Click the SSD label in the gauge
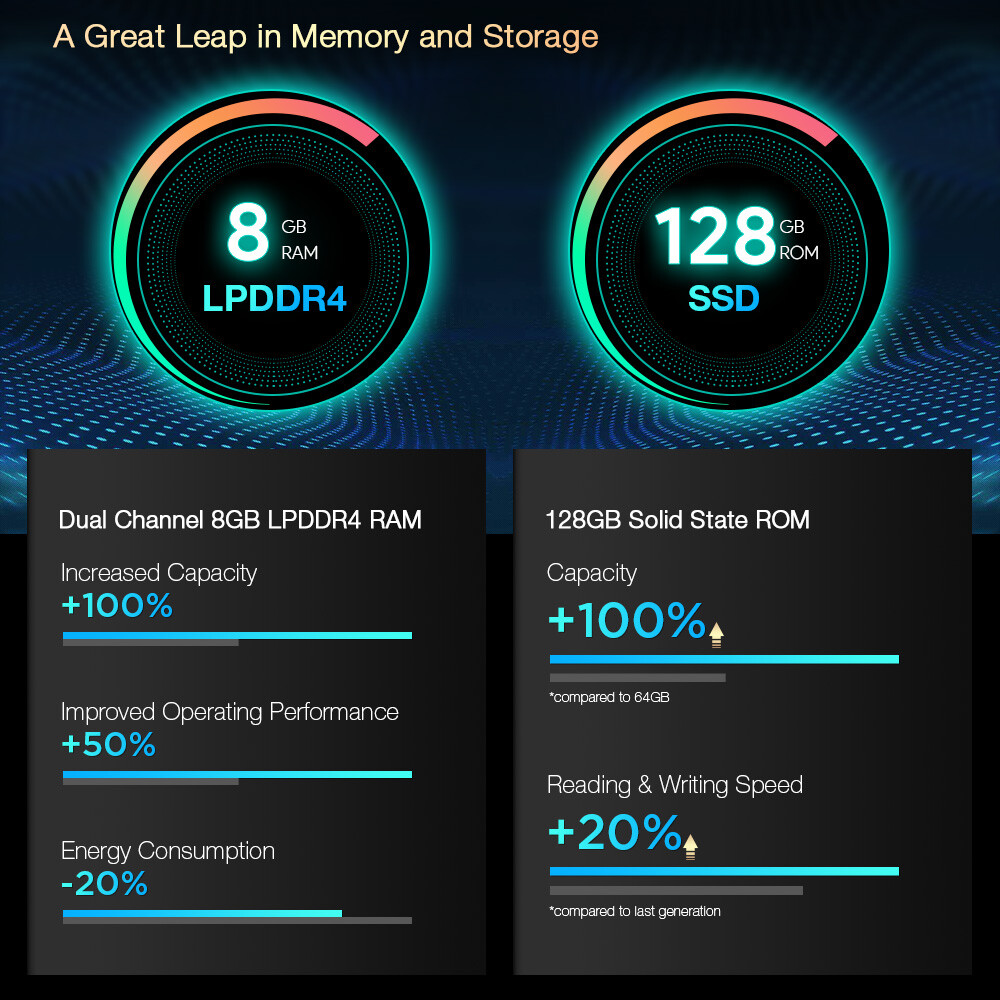The height and width of the screenshot is (1000, 1000). tap(724, 298)
